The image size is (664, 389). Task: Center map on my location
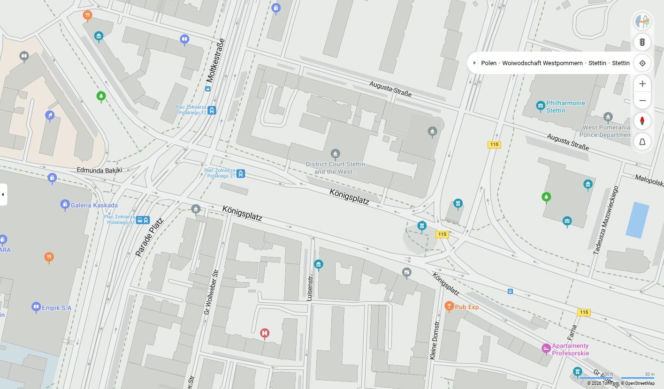pos(642,63)
